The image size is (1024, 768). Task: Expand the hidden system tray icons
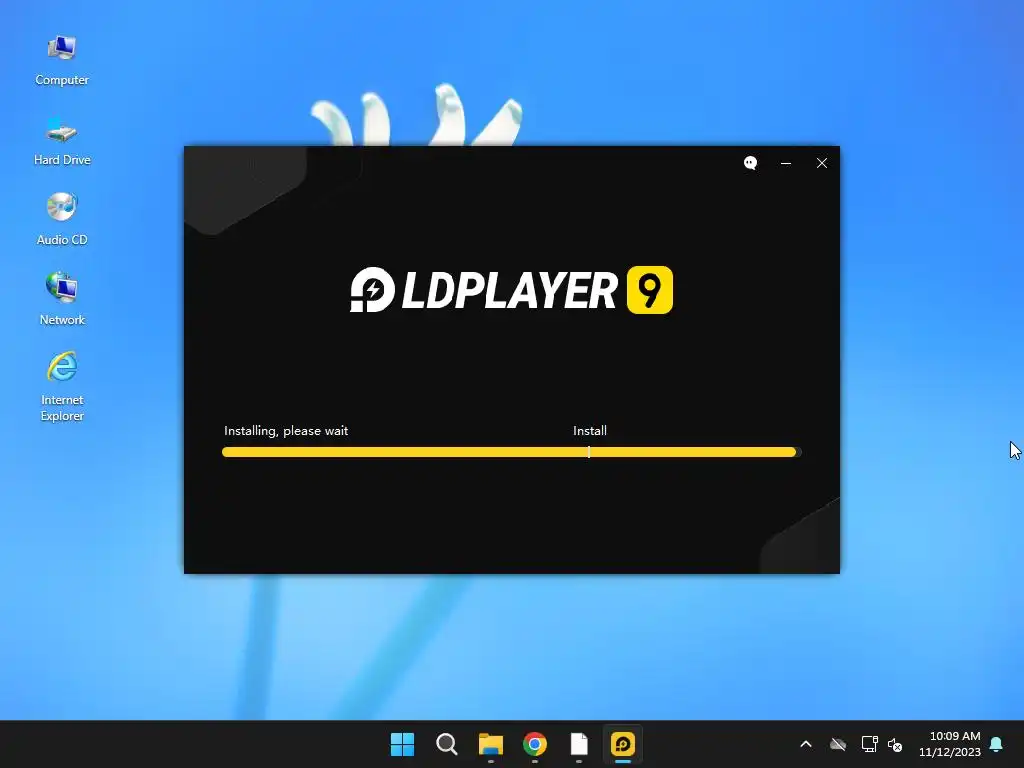[806, 744]
